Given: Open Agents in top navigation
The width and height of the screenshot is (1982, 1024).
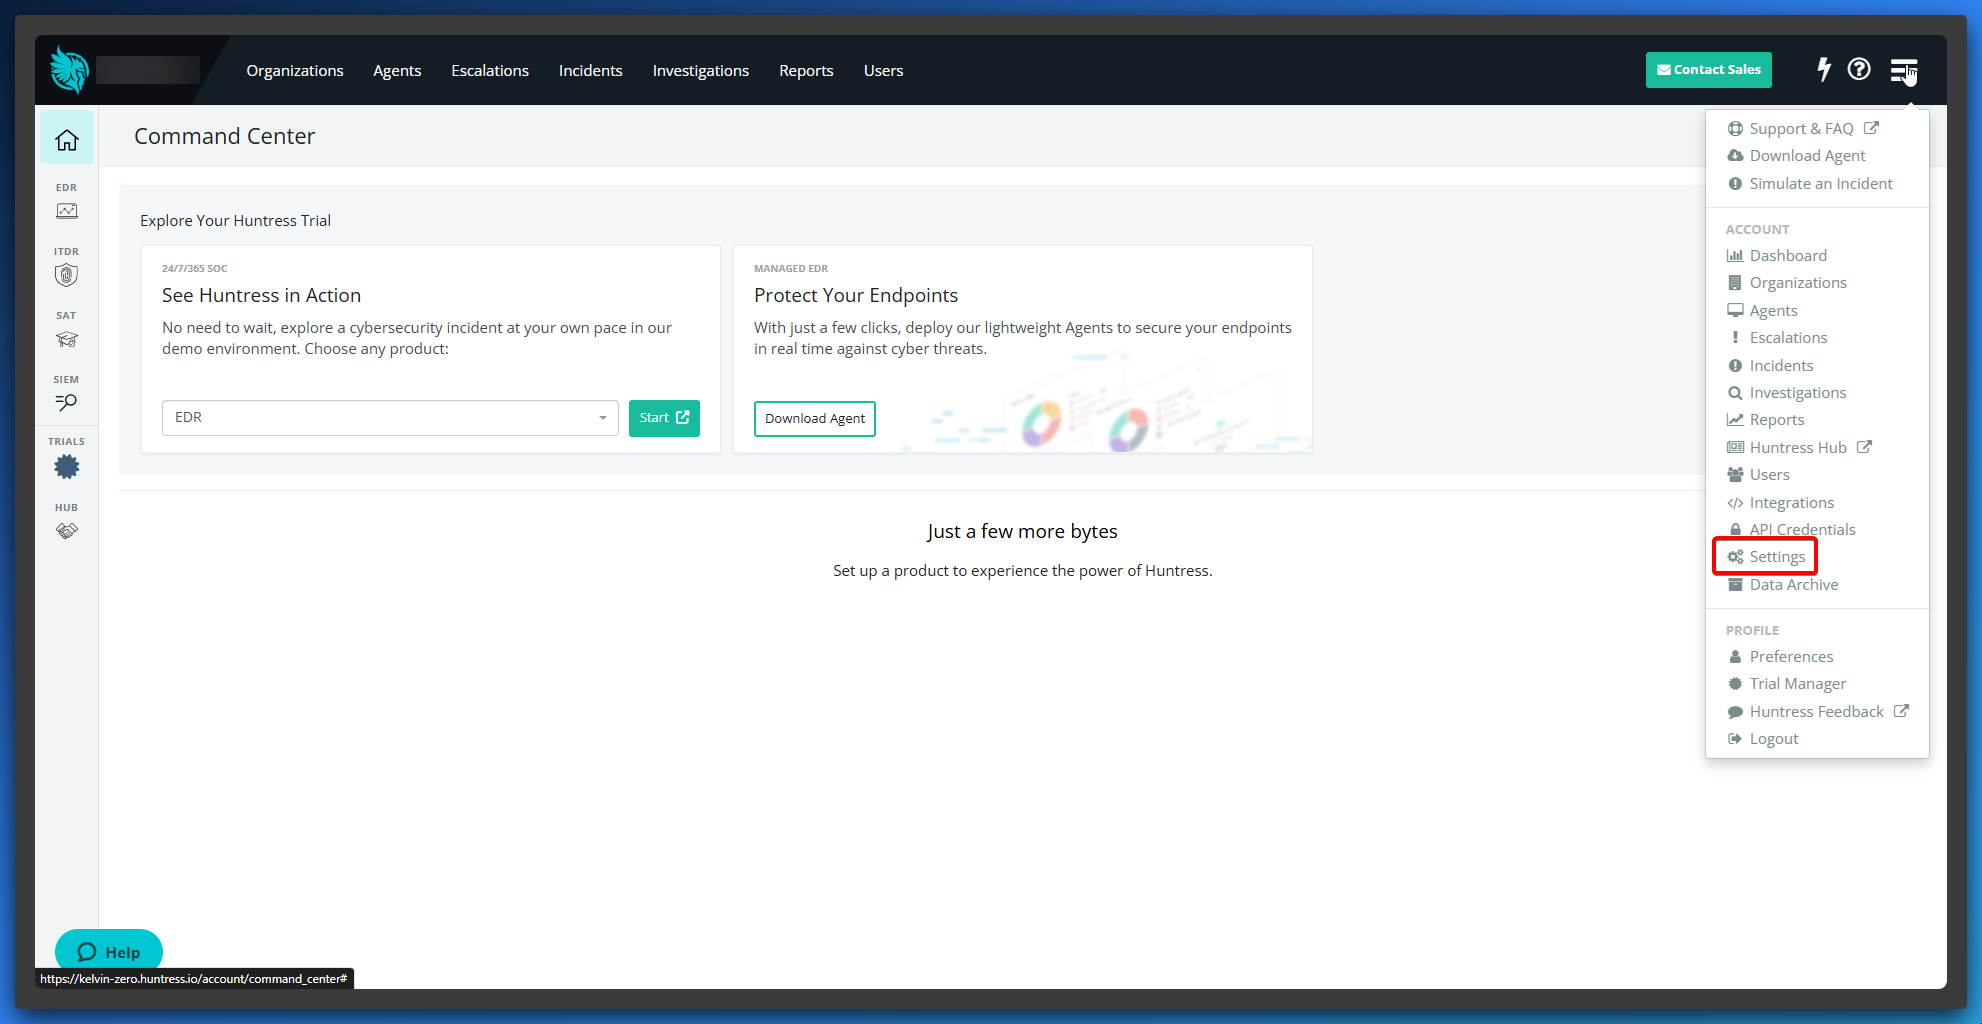Looking at the screenshot, I should (397, 70).
